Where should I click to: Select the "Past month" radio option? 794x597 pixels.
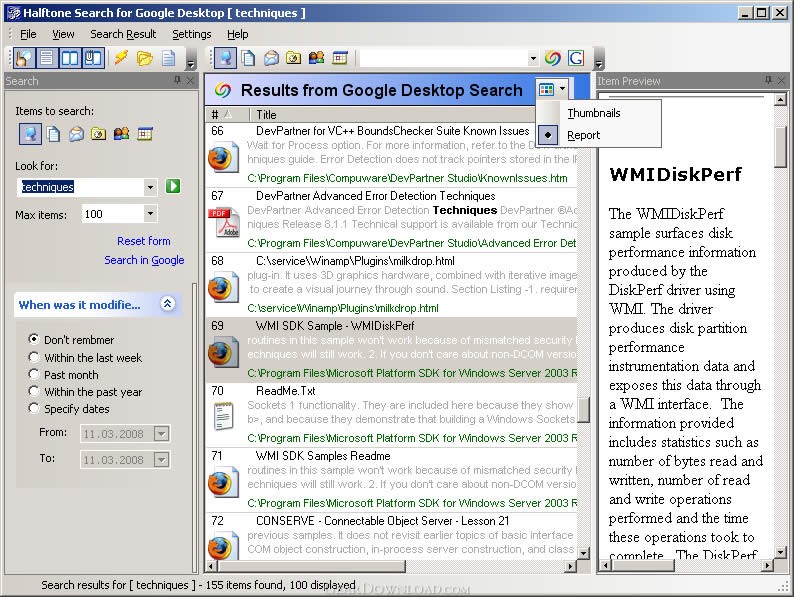33,374
